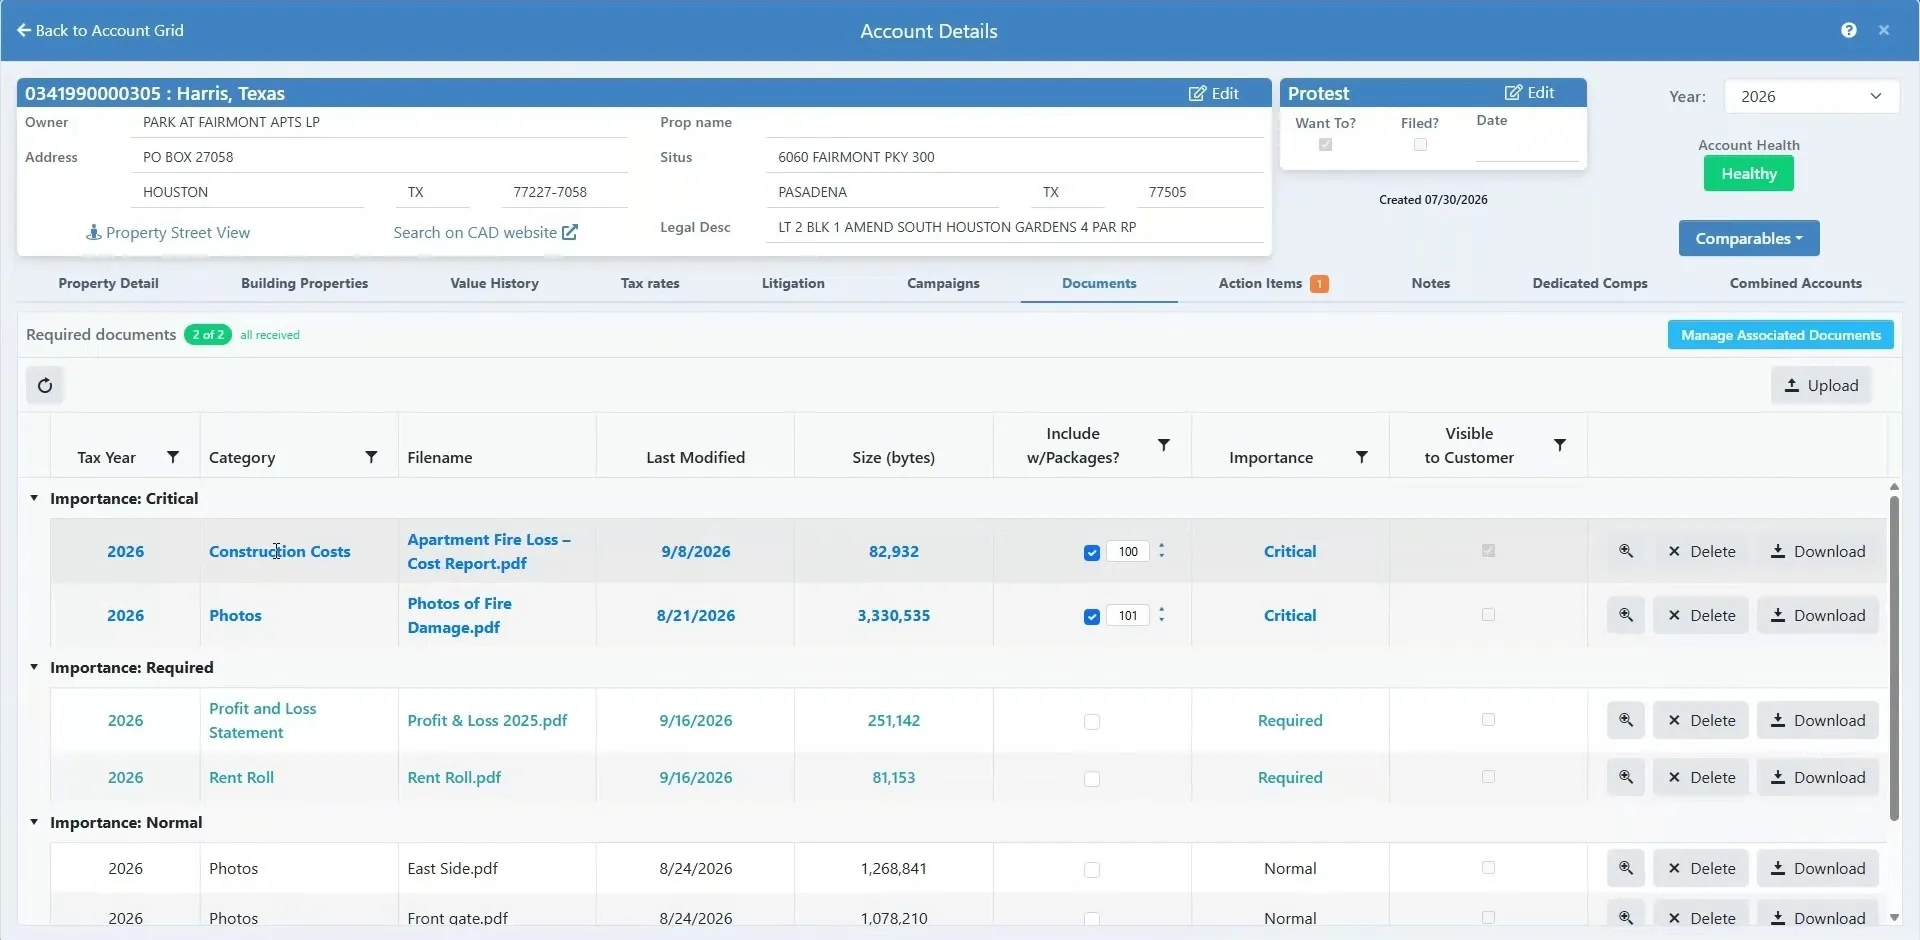Viewport: 1920px width, 940px height.
Task: Open the Comparables dropdown button
Action: 1748,238
